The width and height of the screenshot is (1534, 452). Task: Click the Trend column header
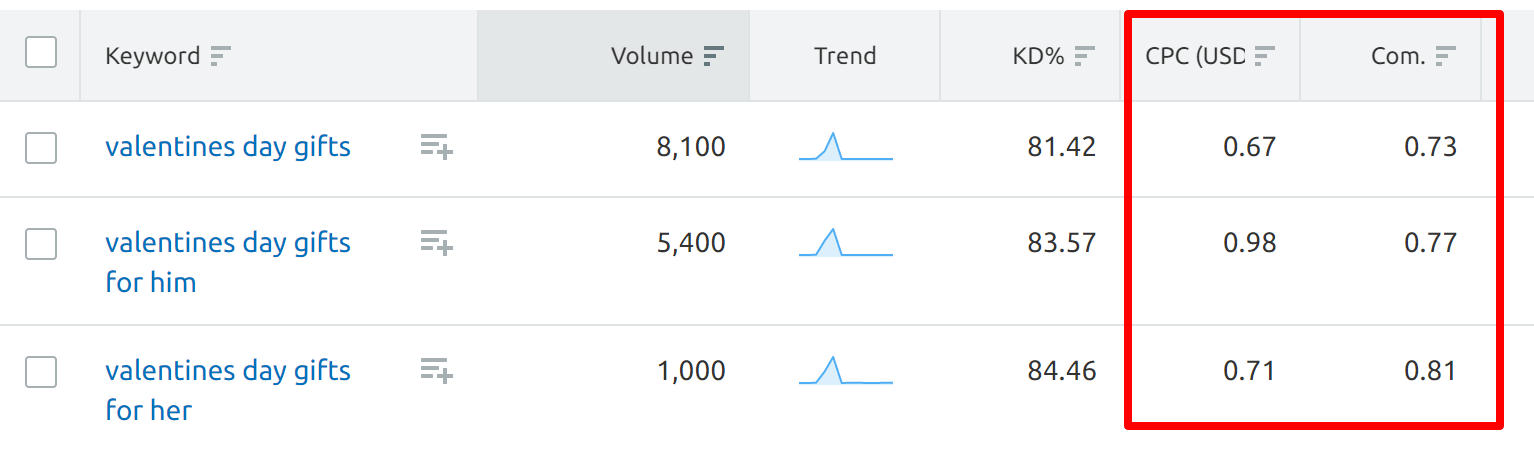845,56
